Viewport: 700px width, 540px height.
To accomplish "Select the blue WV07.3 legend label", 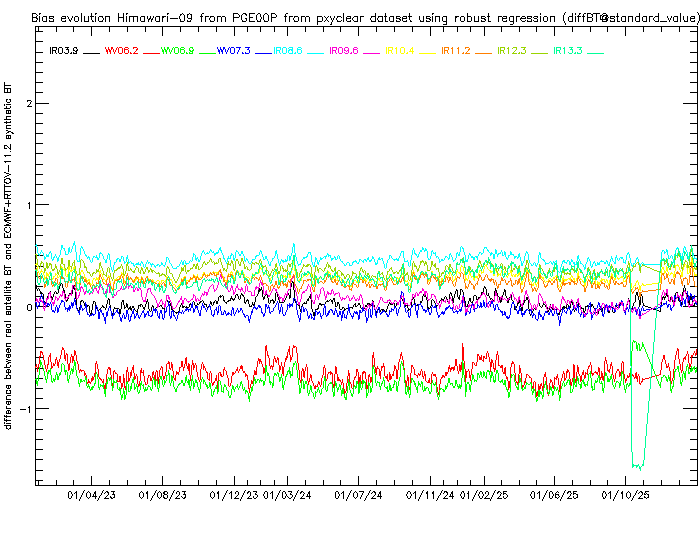I will tap(233, 50).
